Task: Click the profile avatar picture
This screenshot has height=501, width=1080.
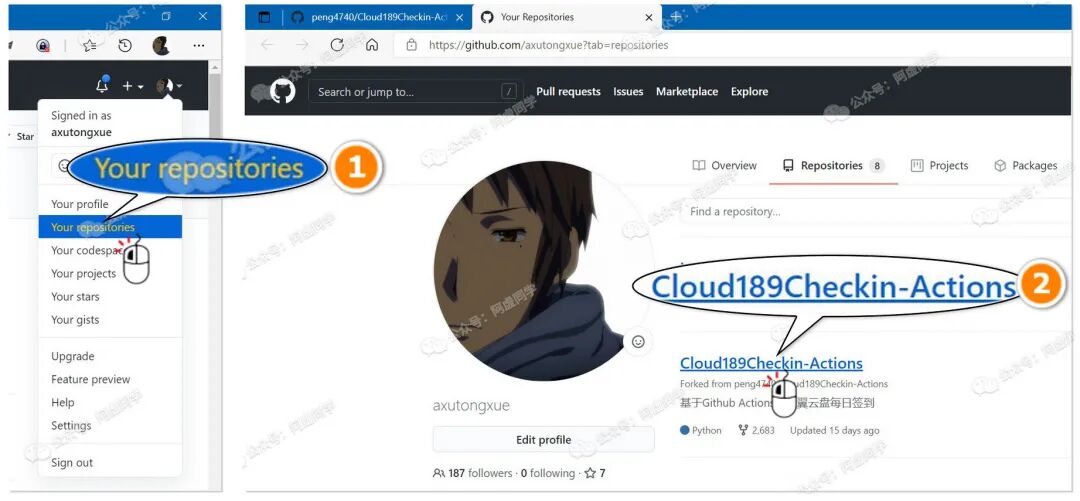Action: [543, 270]
